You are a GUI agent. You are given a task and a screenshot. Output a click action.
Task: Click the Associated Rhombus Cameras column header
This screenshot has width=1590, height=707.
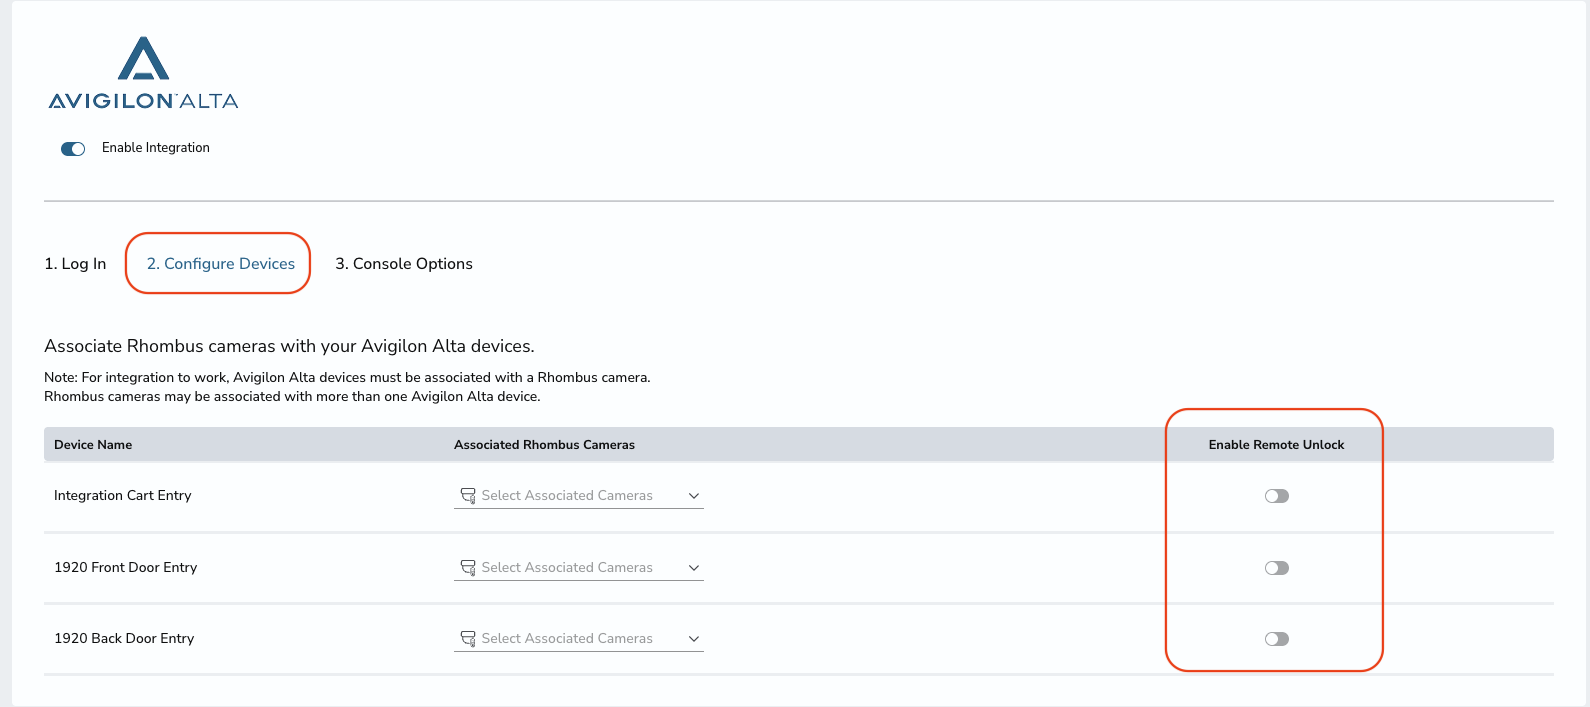pos(544,445)
